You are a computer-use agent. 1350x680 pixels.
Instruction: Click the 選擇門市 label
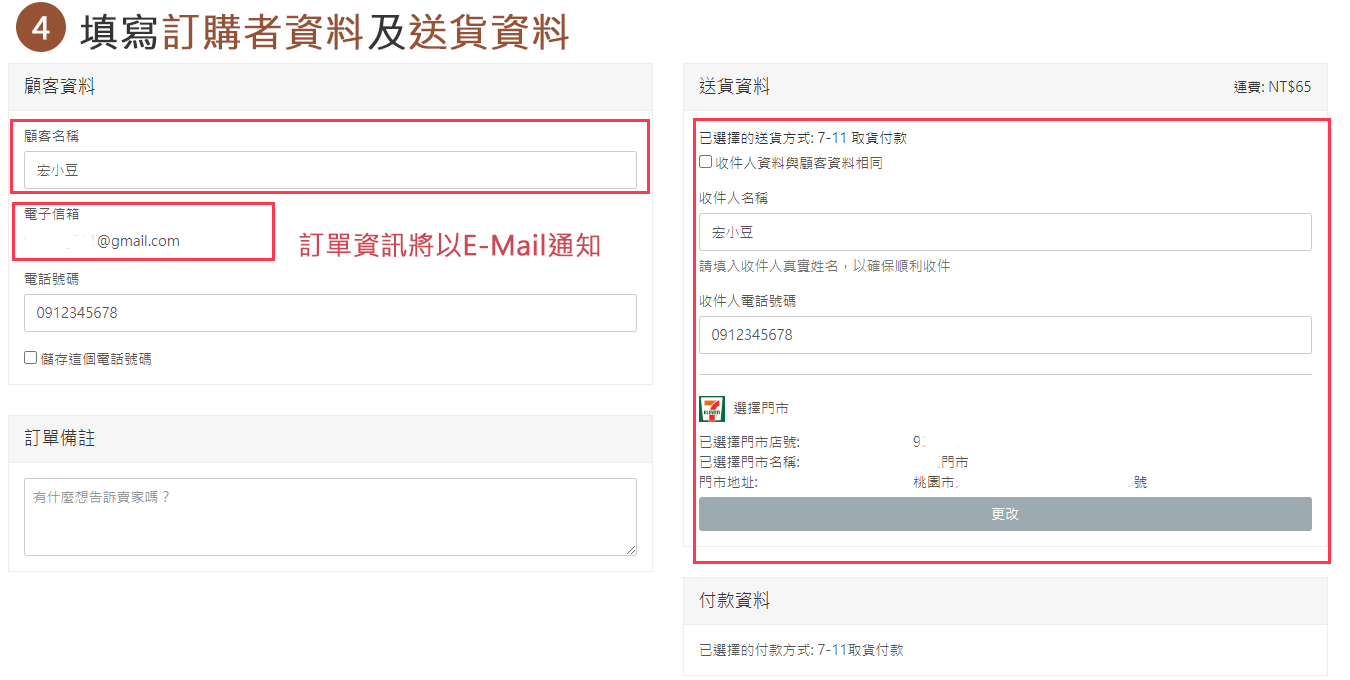click(761, 408)
